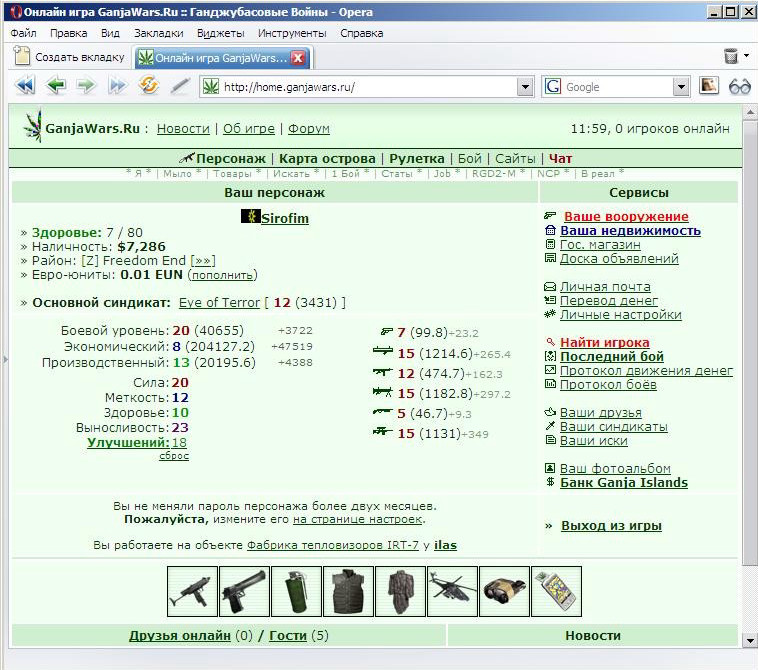Click in the Google search field
758x670 pixels.
tap(618, 87)
